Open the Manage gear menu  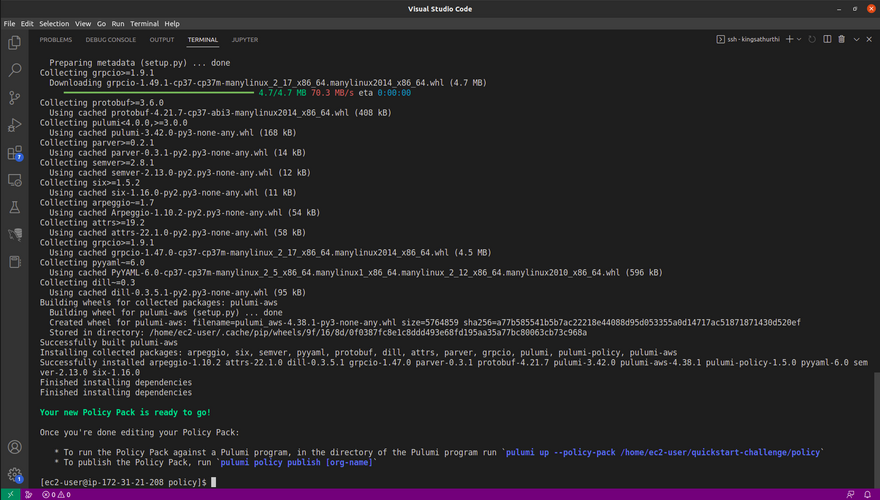tap(14, 473)
